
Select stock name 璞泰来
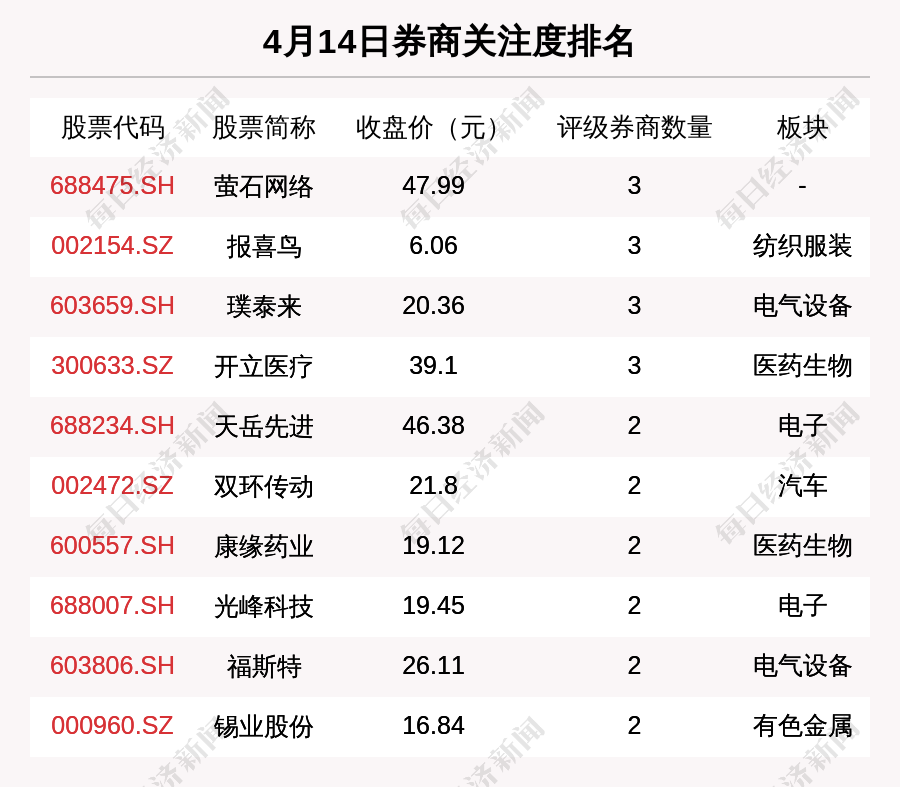click(x=263, y=307)
